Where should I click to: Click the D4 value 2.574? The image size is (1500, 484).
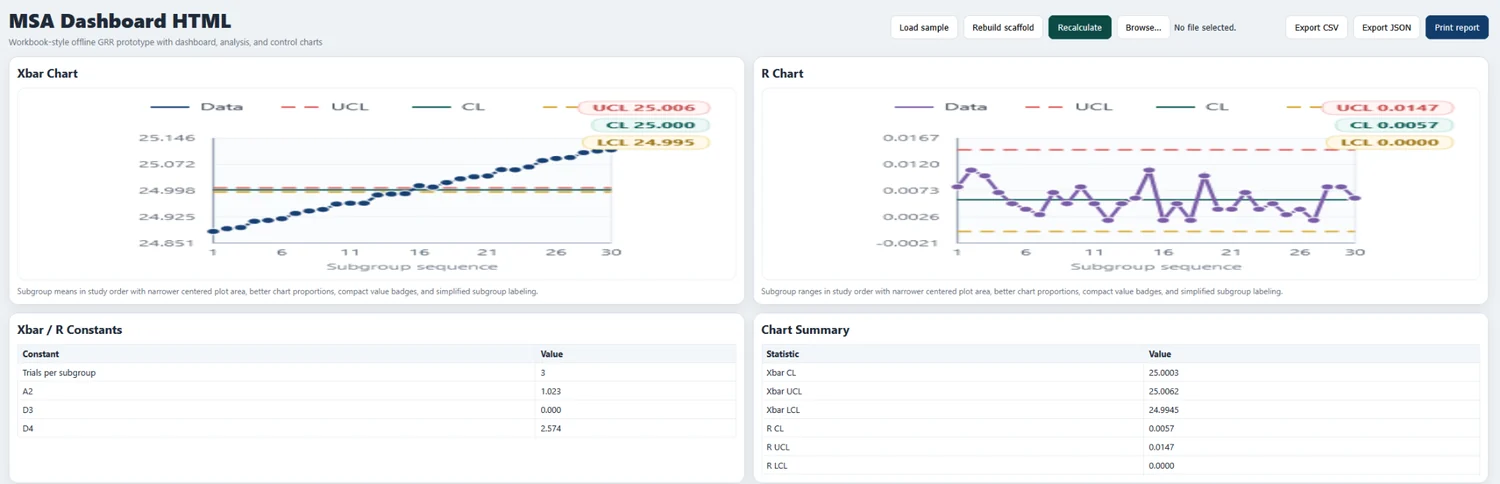pos(551,429)
